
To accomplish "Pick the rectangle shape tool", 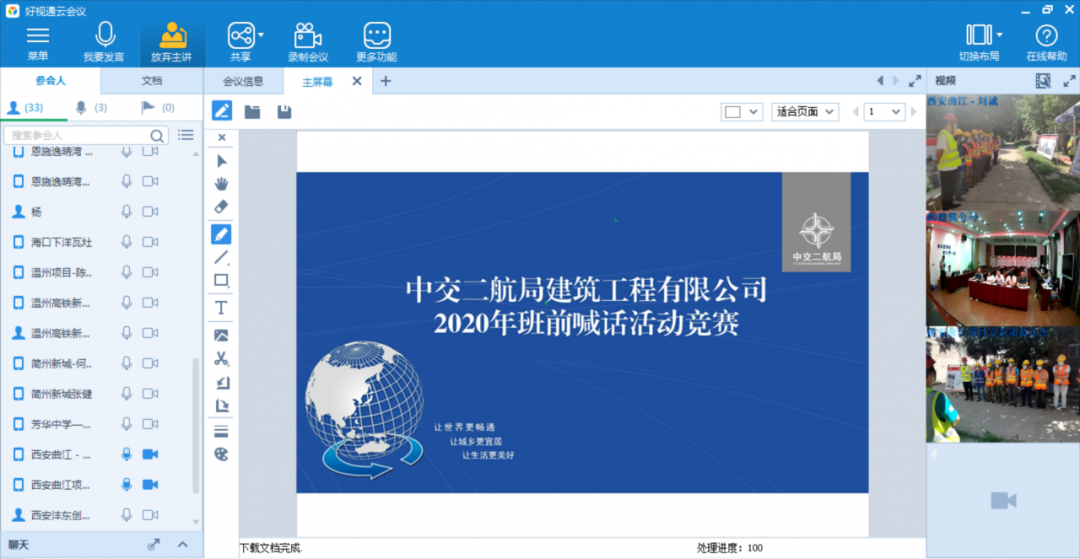I will pyautogui.click(x=222, y=281).
